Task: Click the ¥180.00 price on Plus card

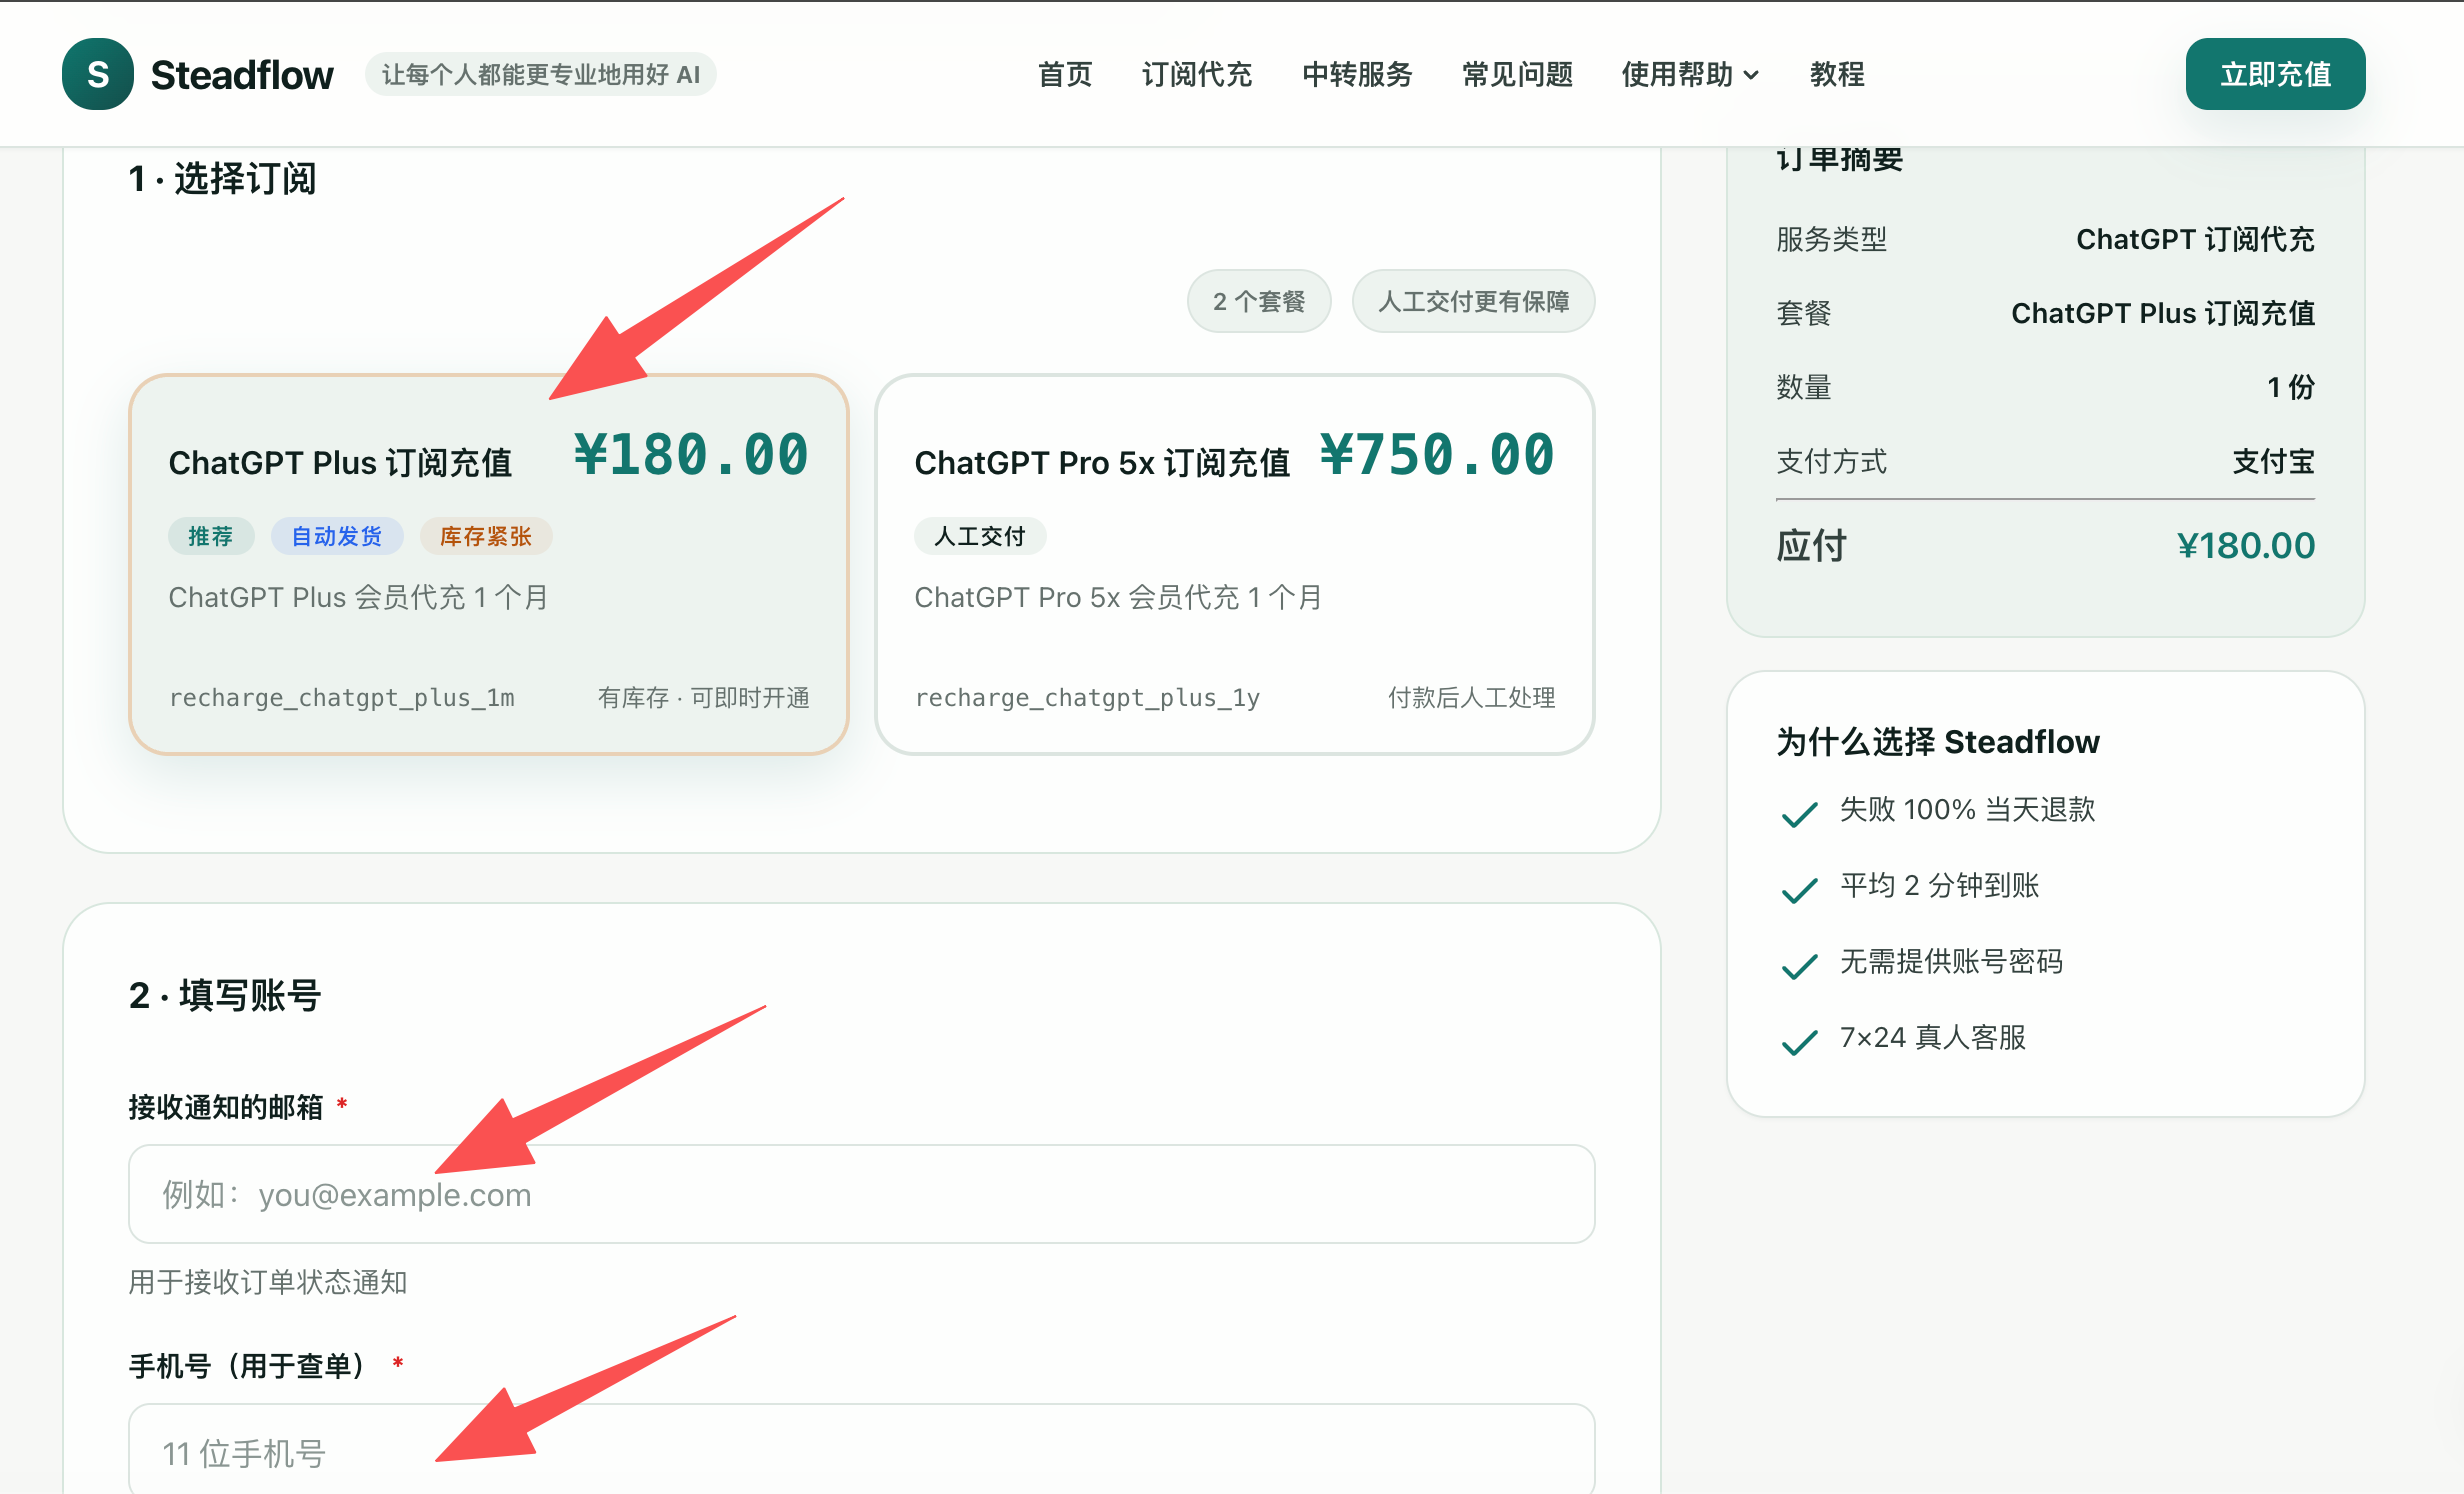Action: click(x=691, y=455)
